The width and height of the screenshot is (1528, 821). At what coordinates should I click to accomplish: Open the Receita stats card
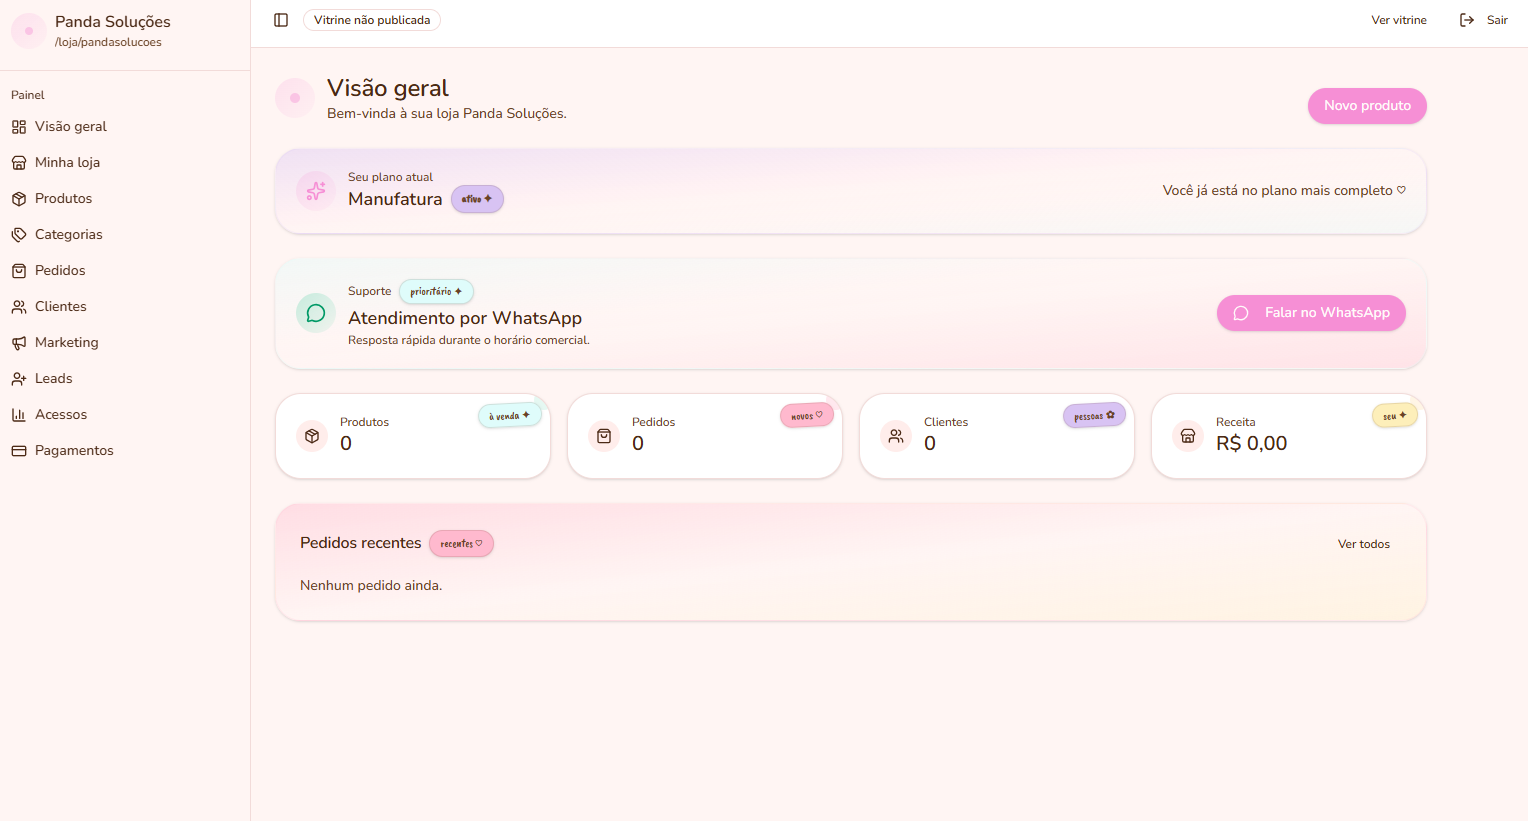[x=1289, y=436]
